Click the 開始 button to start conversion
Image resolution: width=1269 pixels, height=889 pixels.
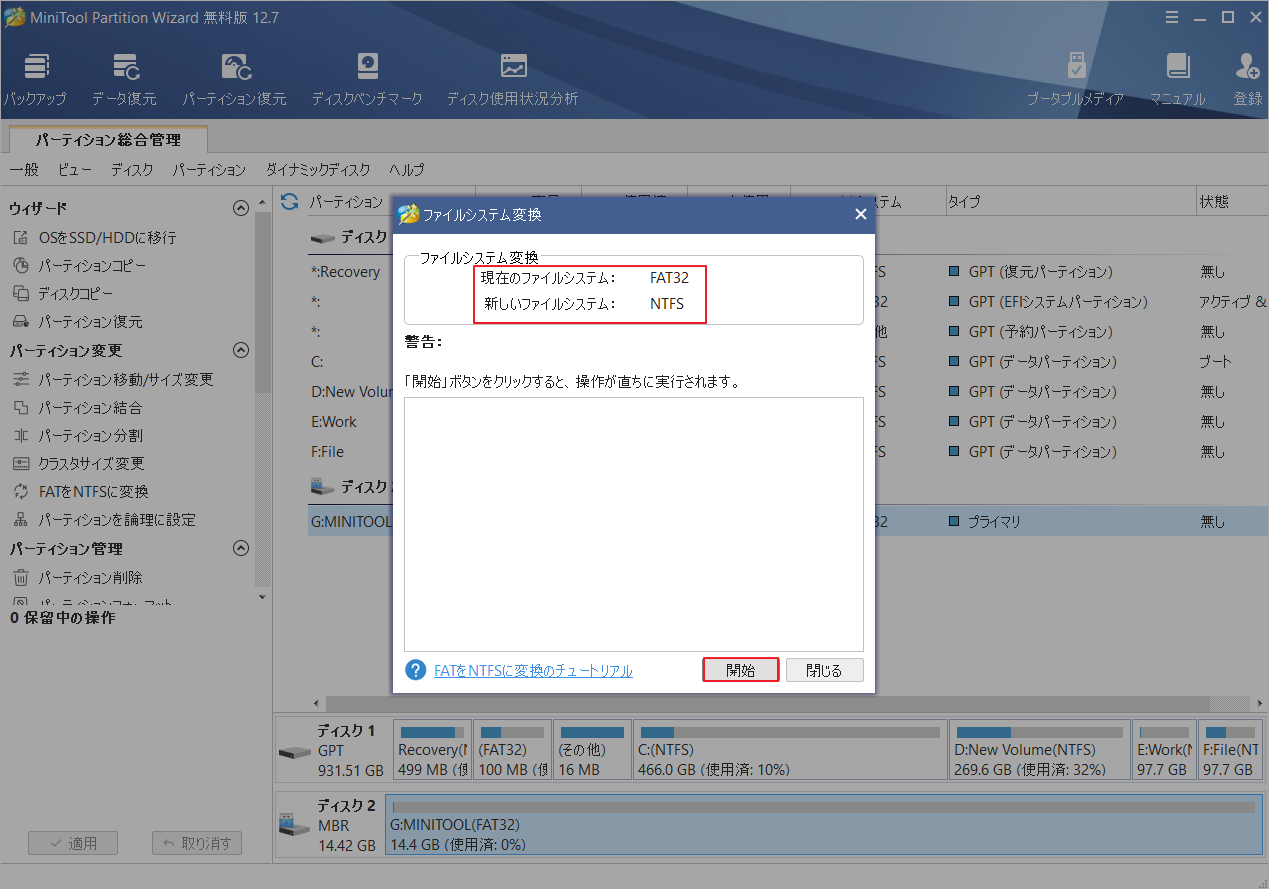[740, 669]
